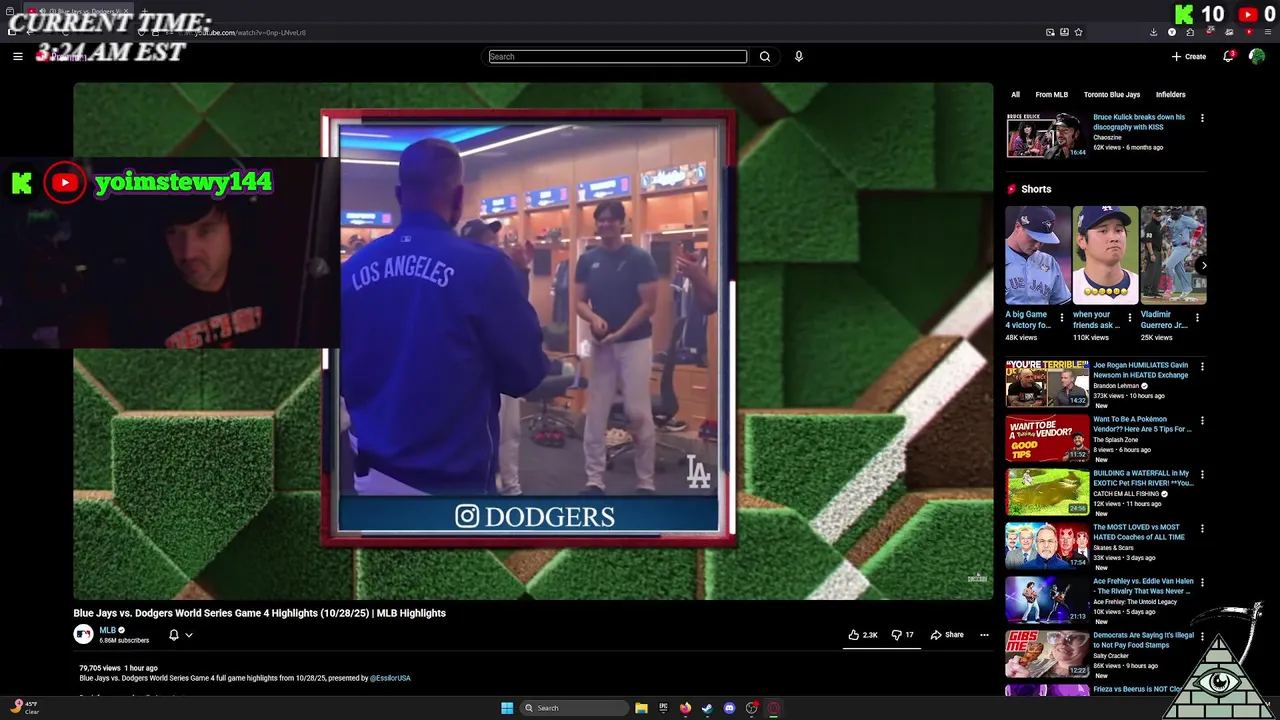Viewport: 1280px width, 720px height.
Task: Open options for MOST LOVED coaches video
Action: point(1202,529)
